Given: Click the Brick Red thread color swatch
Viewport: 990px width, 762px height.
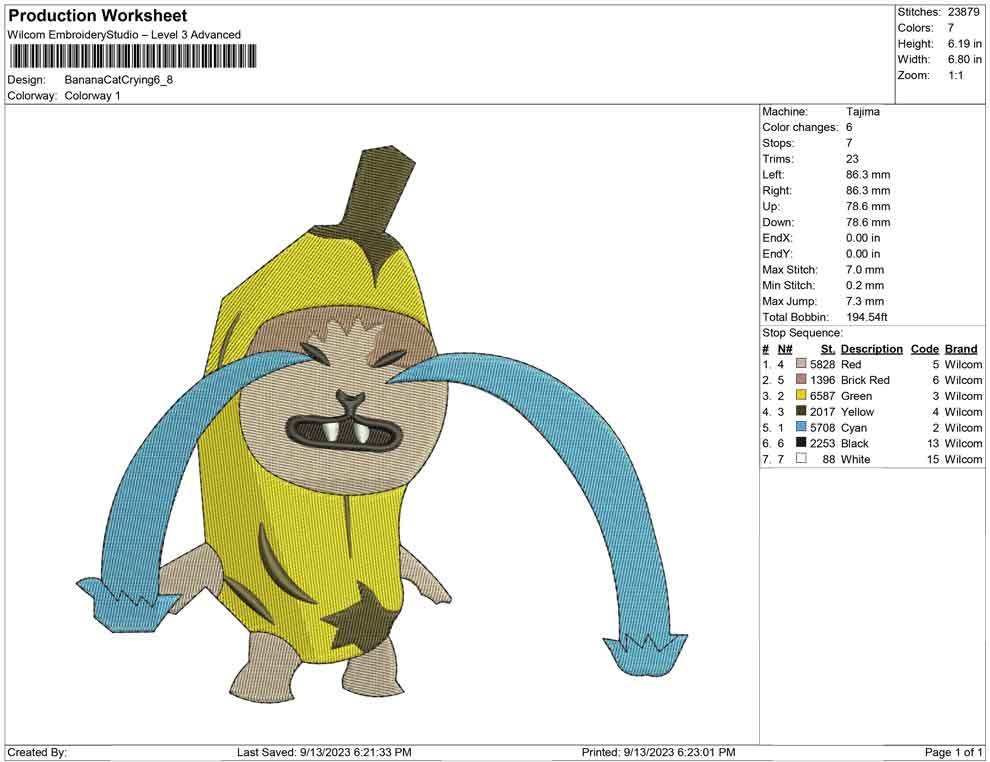Looking at the screenshot, I should click(801, 379).
